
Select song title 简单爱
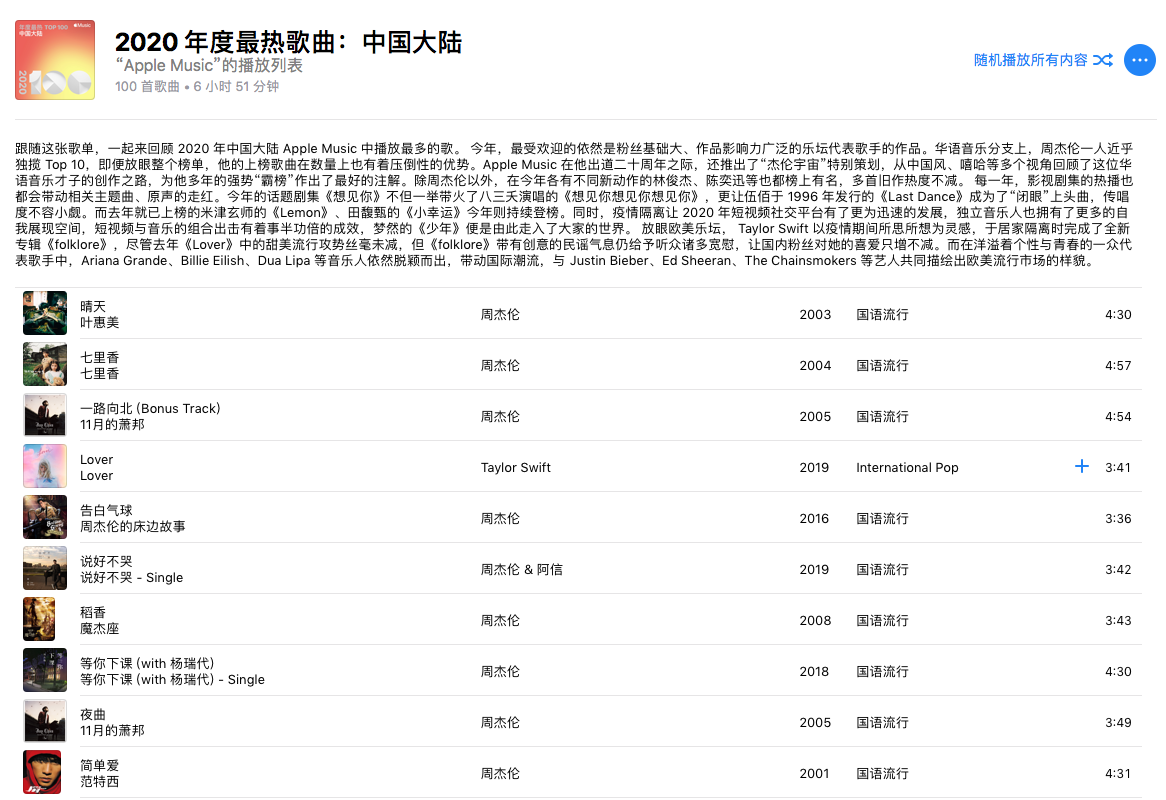100,765
